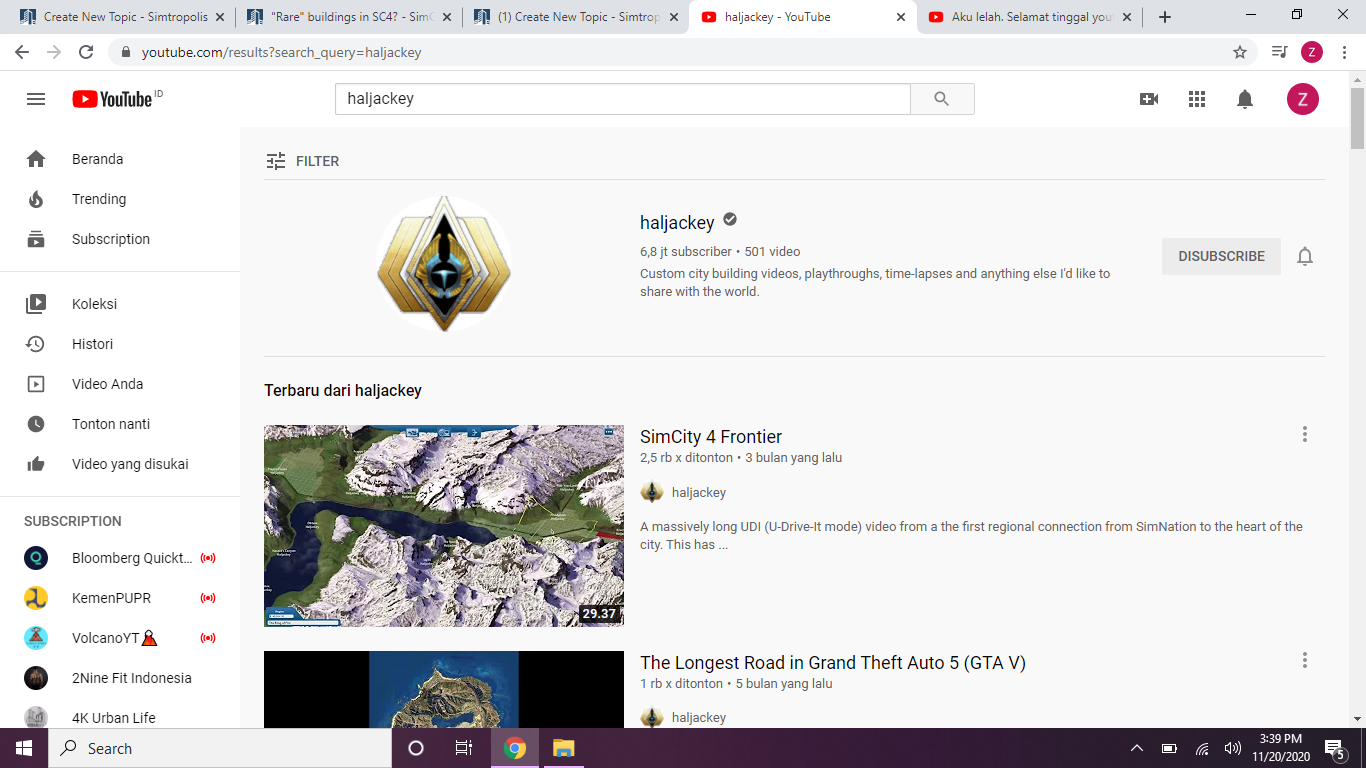
Task: Click the Koleksi library icon
Action: (36, 304)
